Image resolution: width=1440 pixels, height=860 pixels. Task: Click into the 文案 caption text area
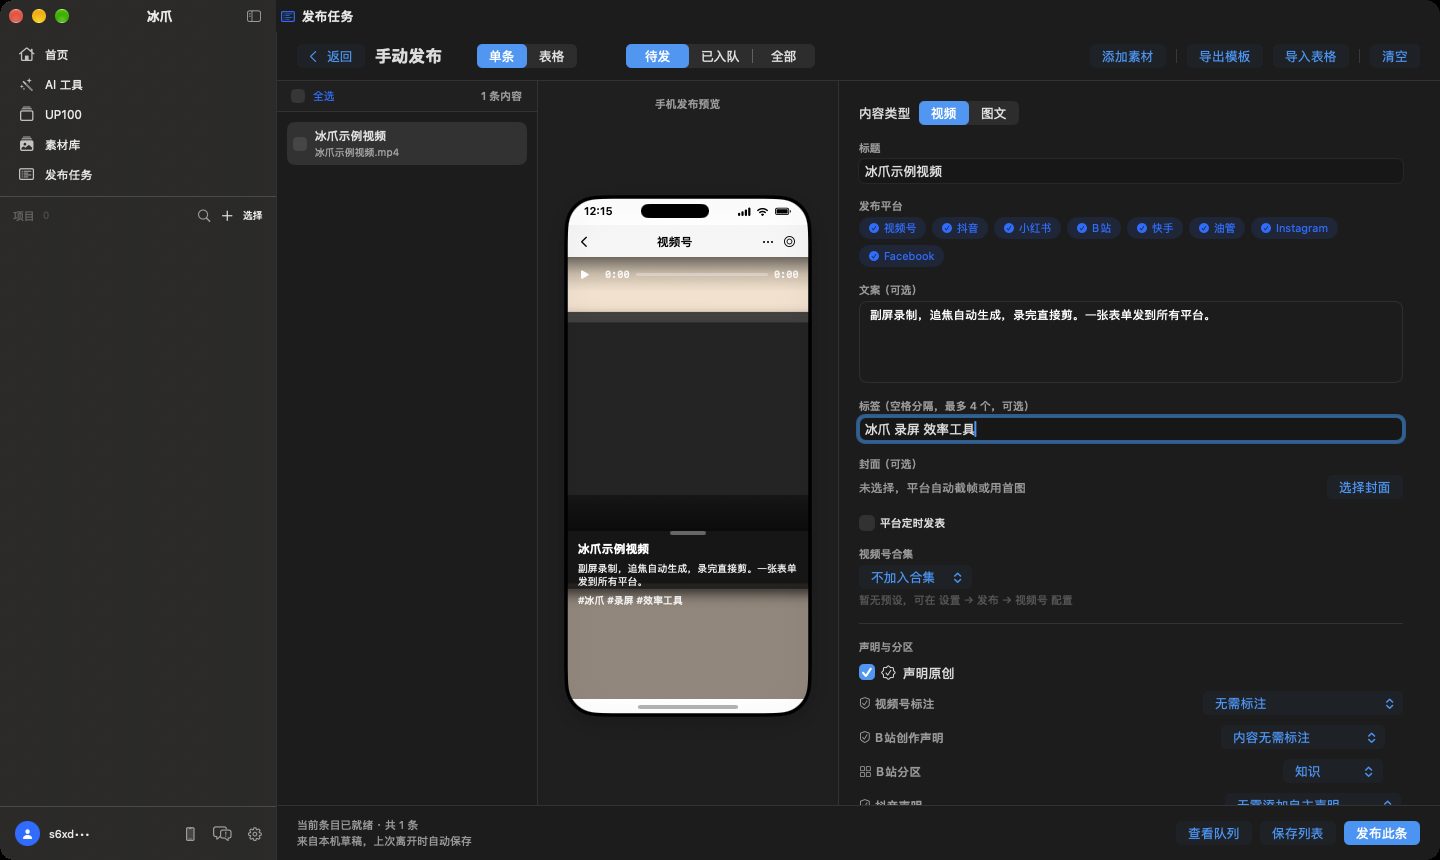point(1130,342)
